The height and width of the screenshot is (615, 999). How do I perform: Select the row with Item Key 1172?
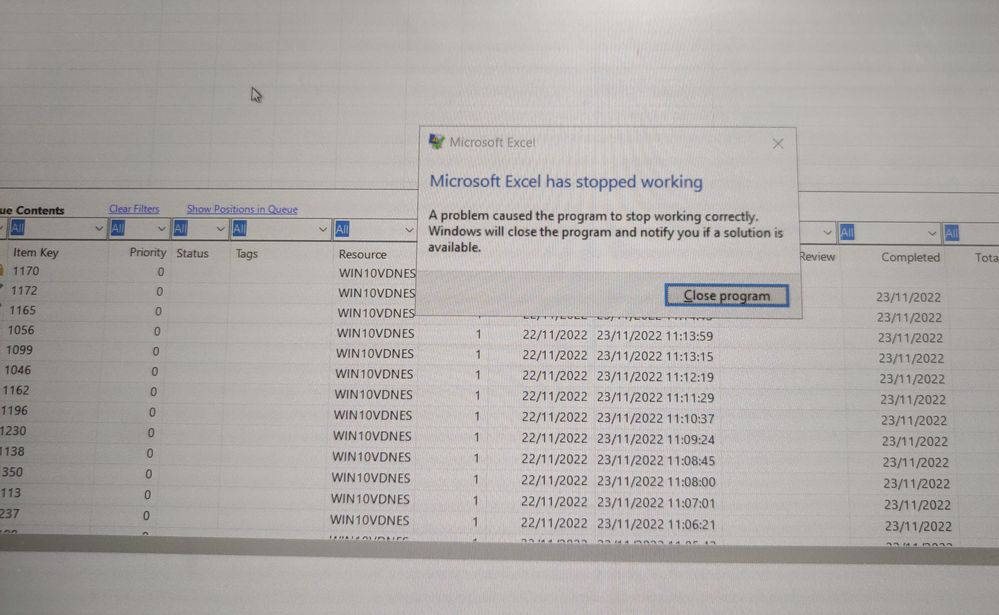(x=24, y=291)
